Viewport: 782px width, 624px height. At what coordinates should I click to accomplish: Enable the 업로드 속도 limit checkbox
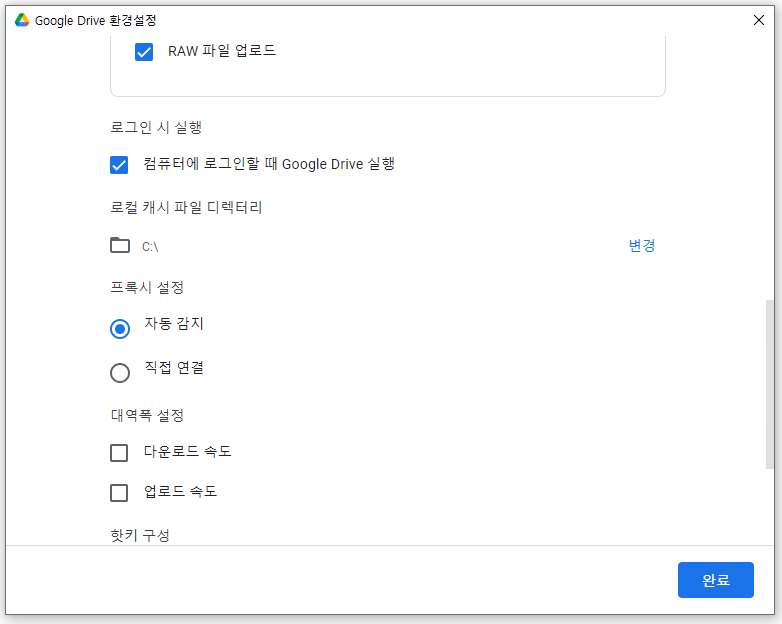(119, 493)
